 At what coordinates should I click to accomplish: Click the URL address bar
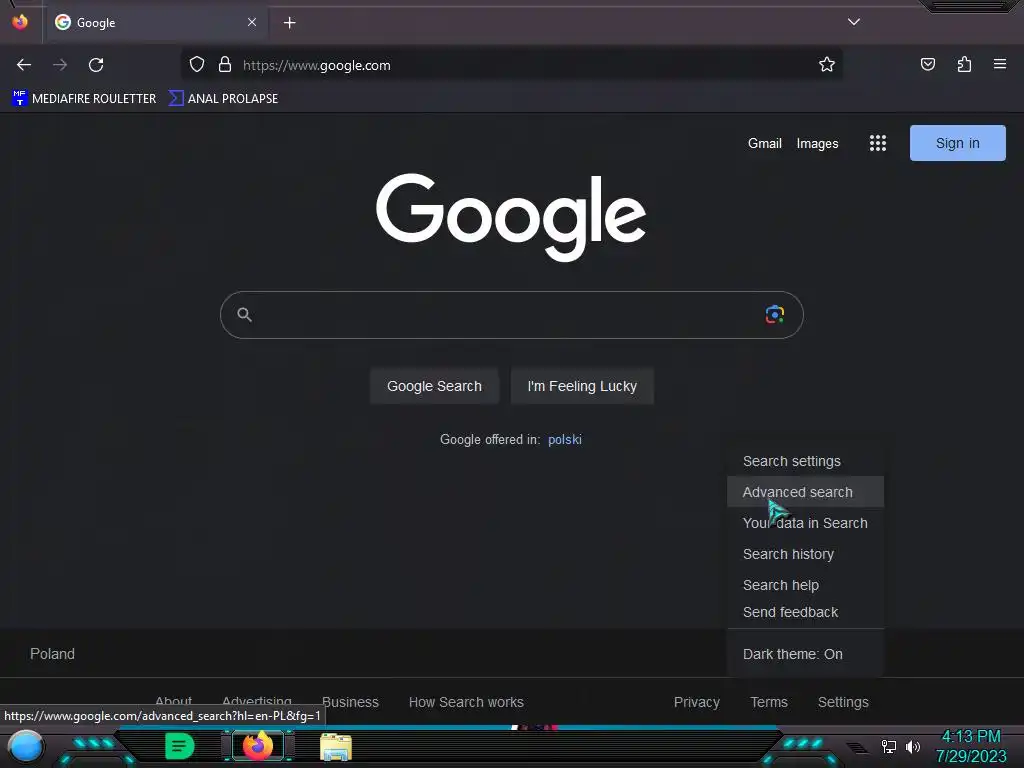point(511,65)
